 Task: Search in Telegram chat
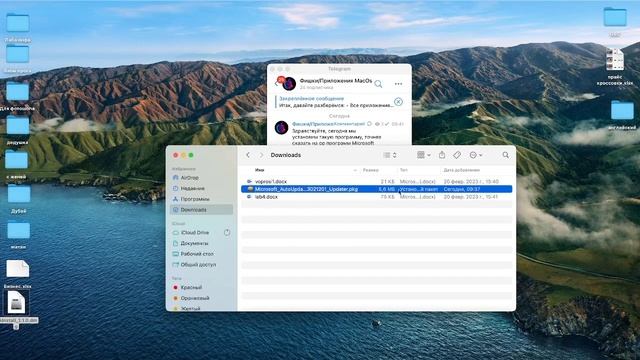(378, 84)
